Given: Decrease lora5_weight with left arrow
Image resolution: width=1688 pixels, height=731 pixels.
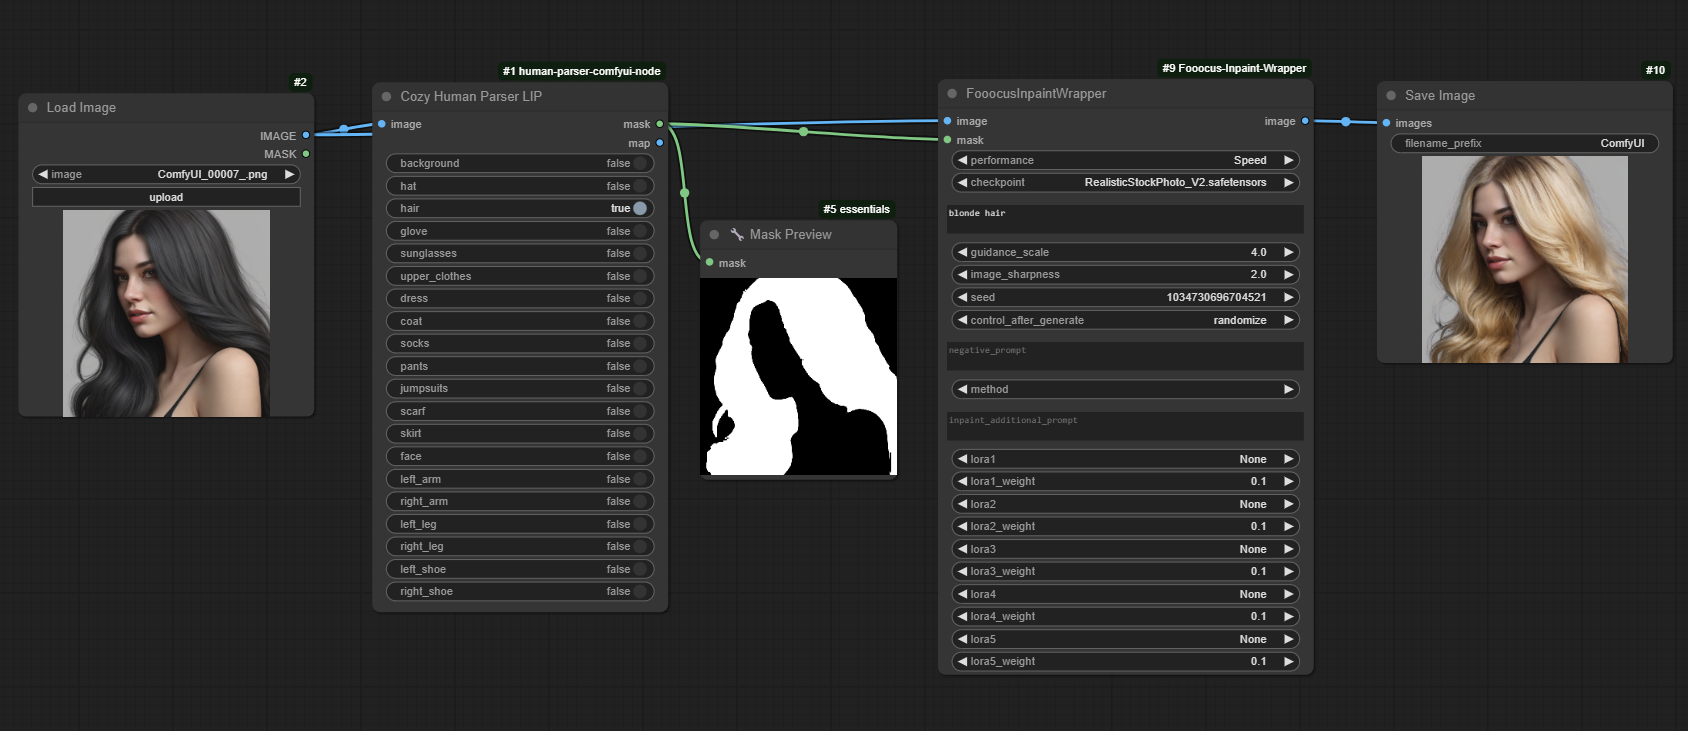Looking at the screenshot, I should 962,661.
